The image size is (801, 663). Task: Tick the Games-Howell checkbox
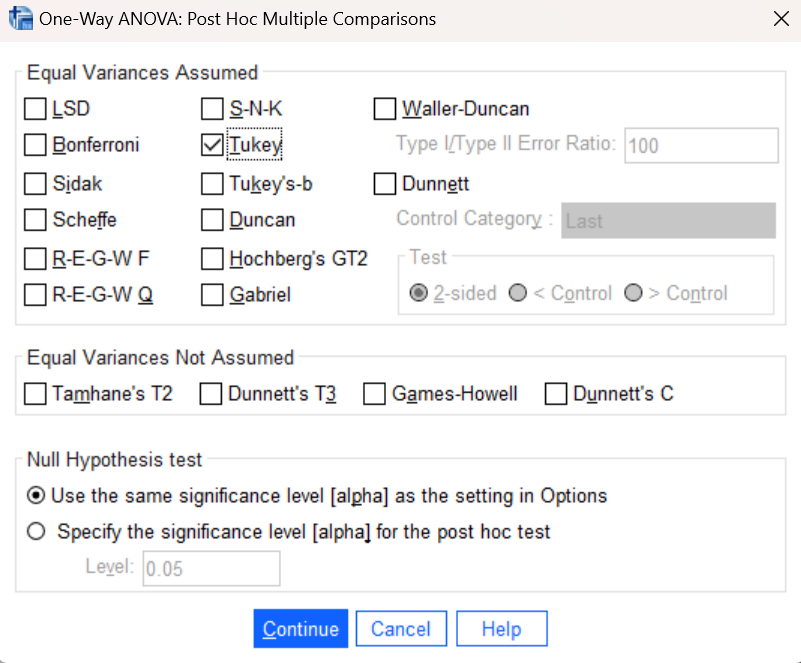[x=375, y=394]
